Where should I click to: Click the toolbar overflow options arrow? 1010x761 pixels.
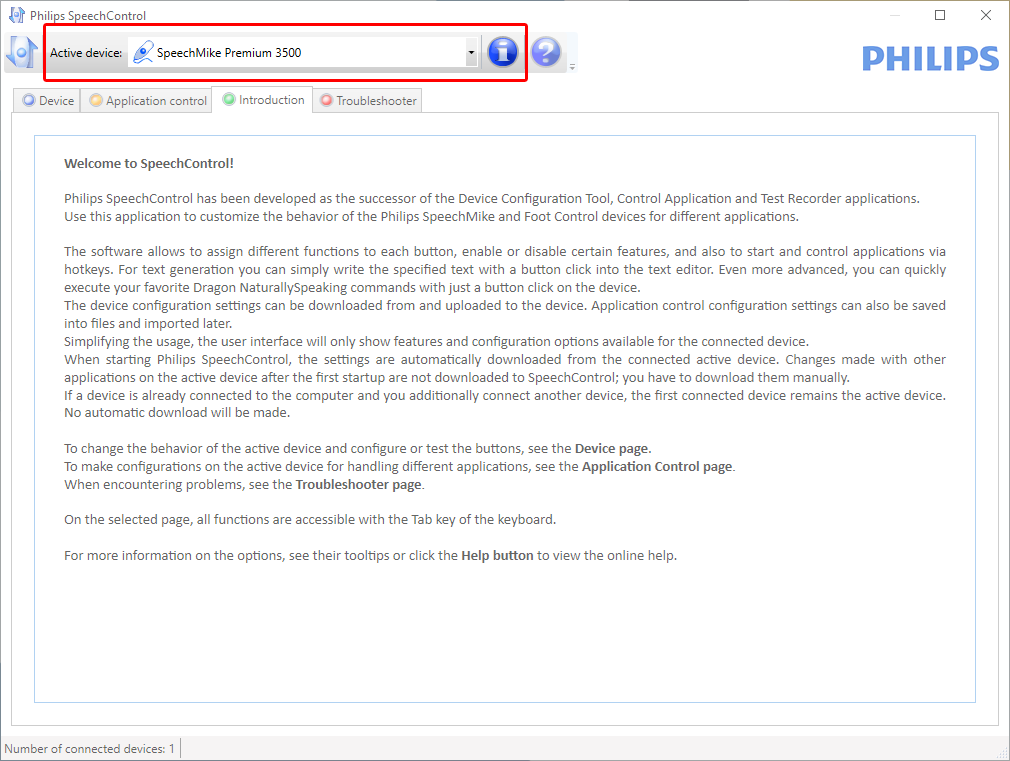572,66
